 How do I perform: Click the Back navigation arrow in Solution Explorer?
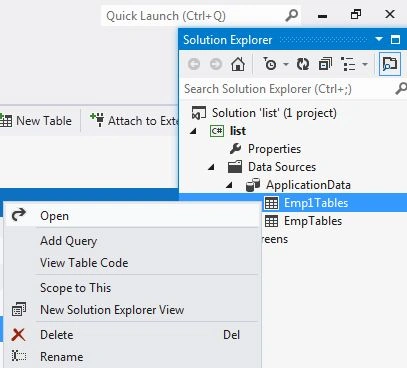(194, 64)
